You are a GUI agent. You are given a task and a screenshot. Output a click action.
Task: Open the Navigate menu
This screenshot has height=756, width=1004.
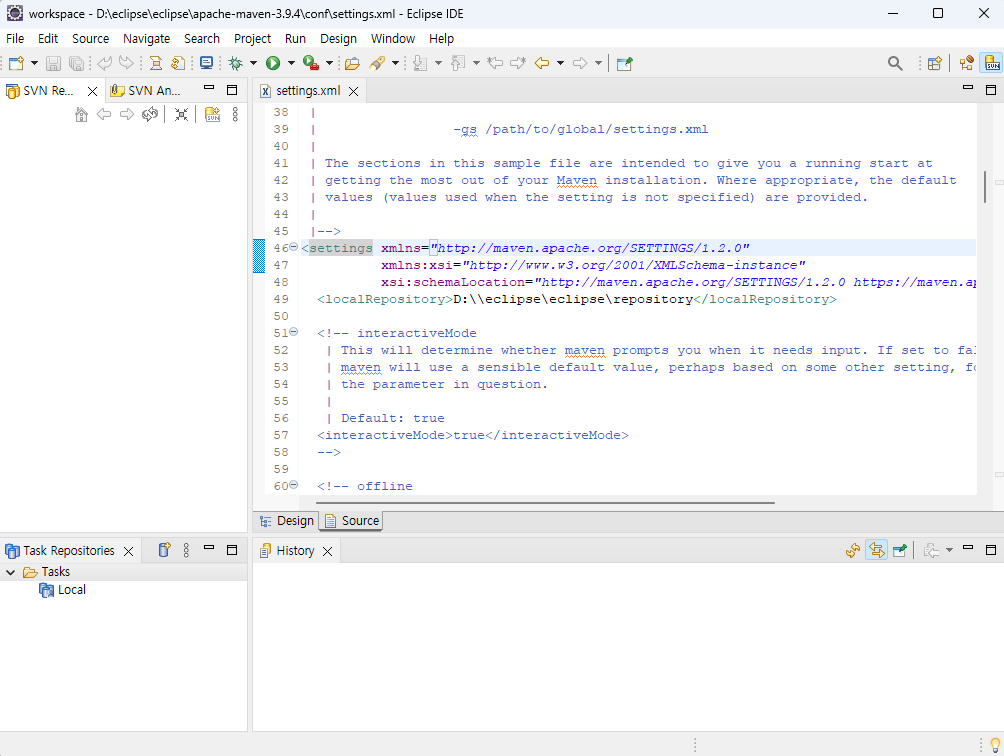click(x=146, y=38)
